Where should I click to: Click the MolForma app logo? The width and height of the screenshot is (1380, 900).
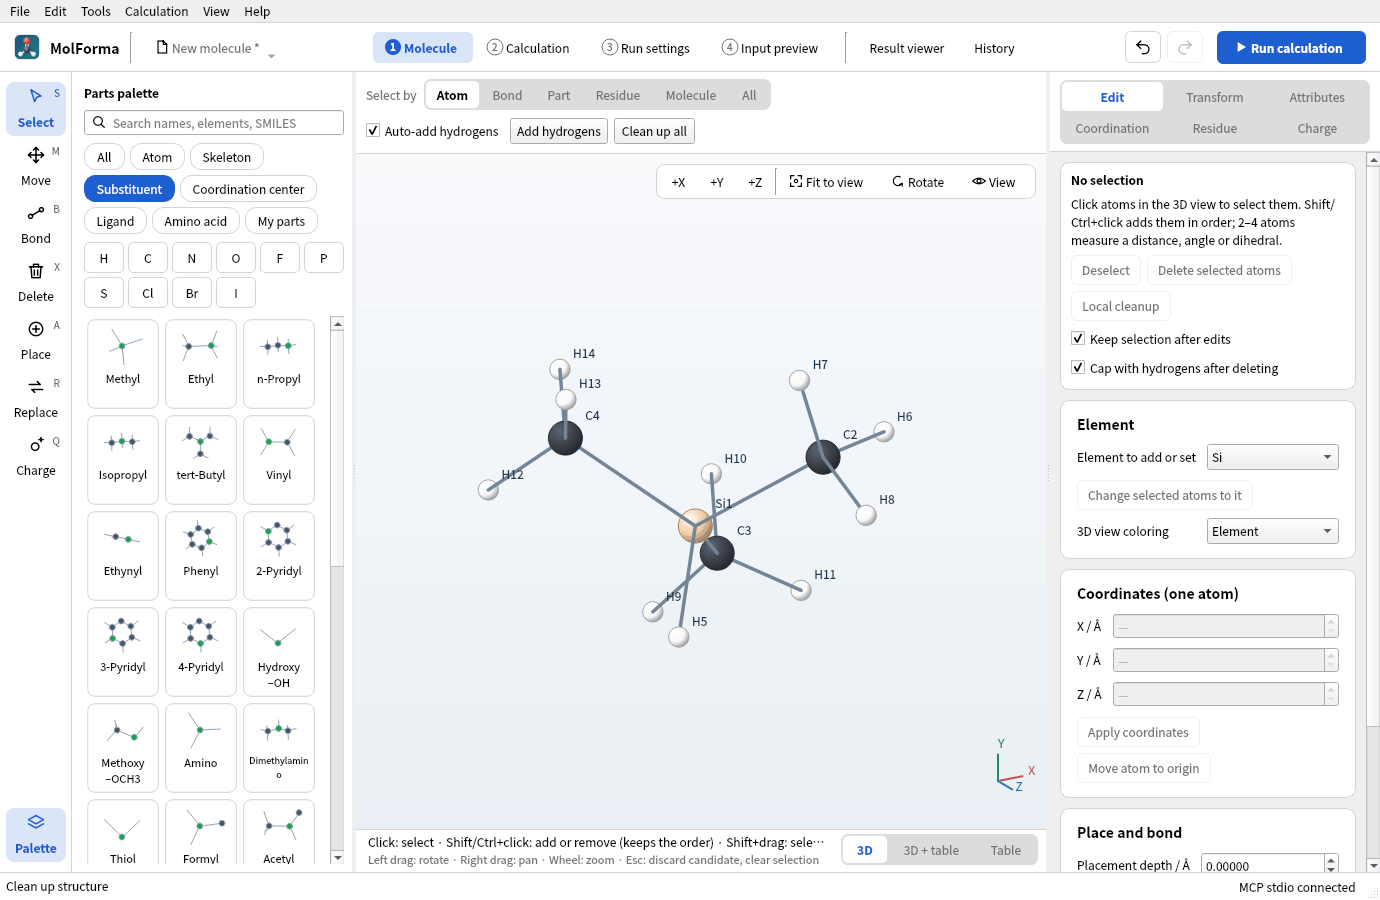click(27, 47)
